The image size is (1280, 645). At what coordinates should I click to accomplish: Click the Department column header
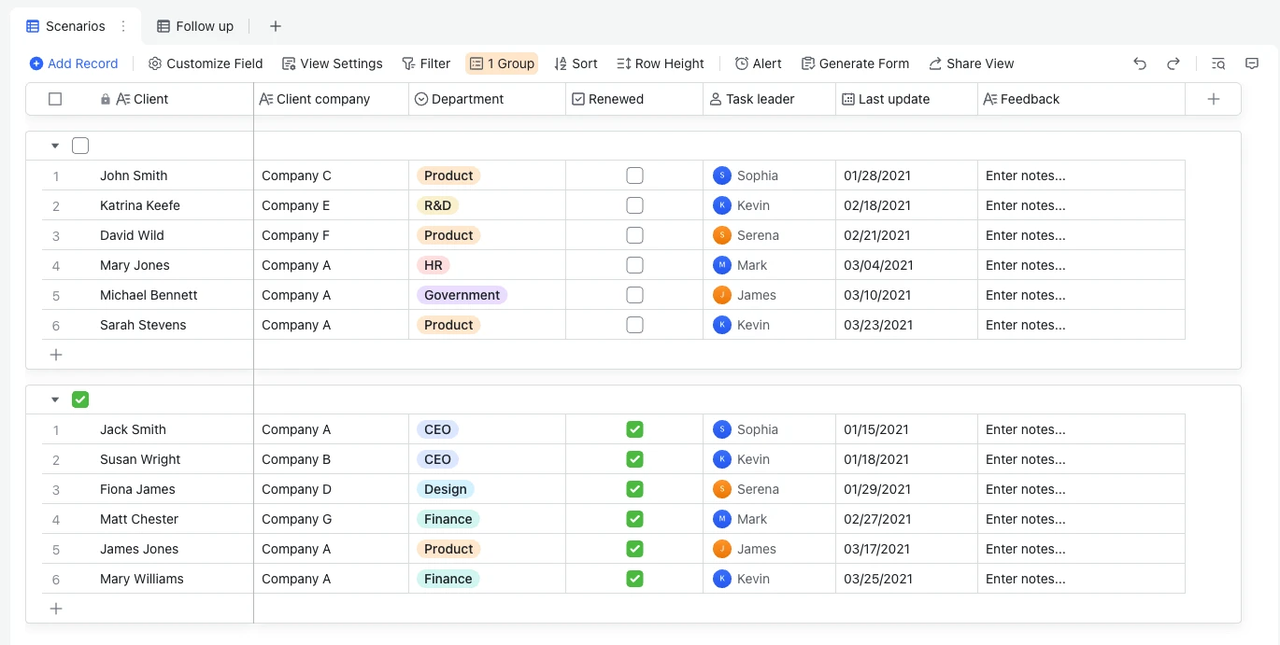(487, 99)
